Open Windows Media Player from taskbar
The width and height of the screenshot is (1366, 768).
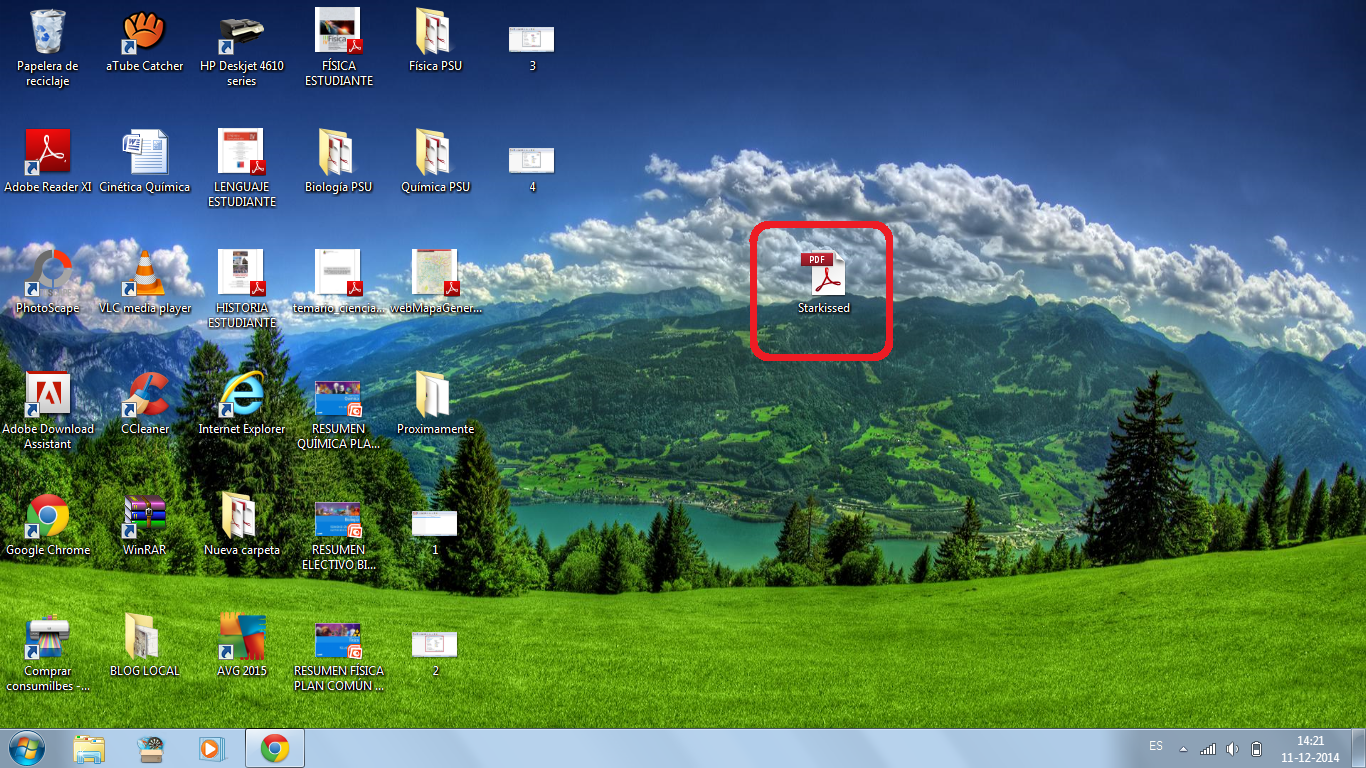coord(211,748)
